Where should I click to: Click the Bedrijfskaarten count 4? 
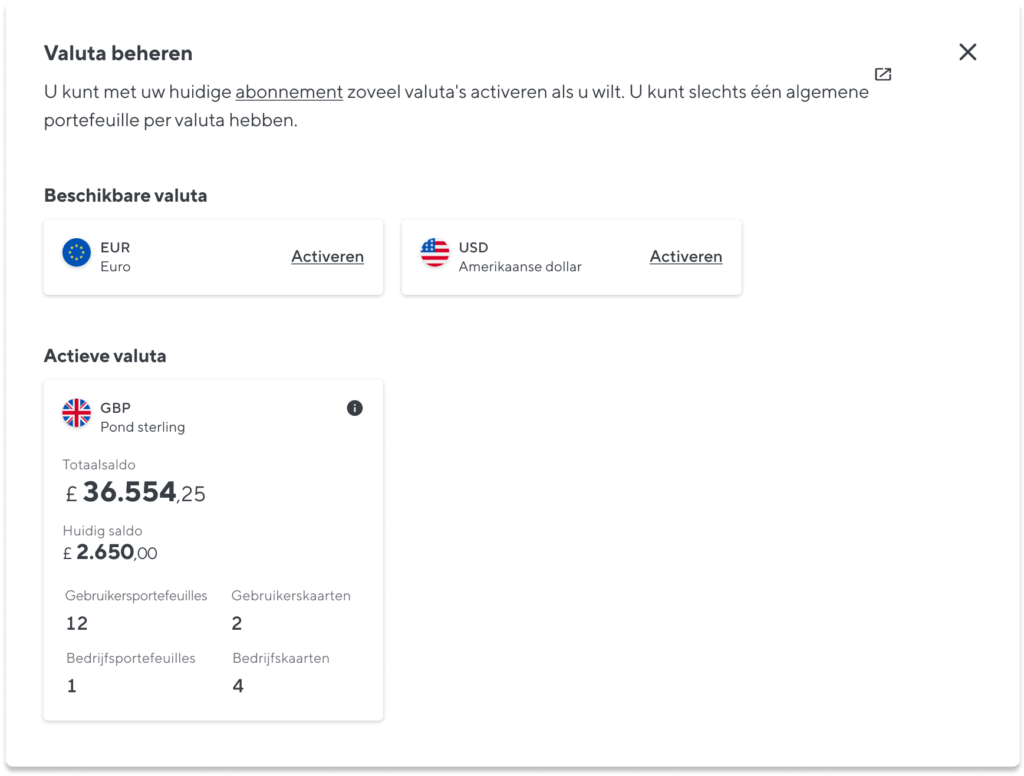pos(238,686)
